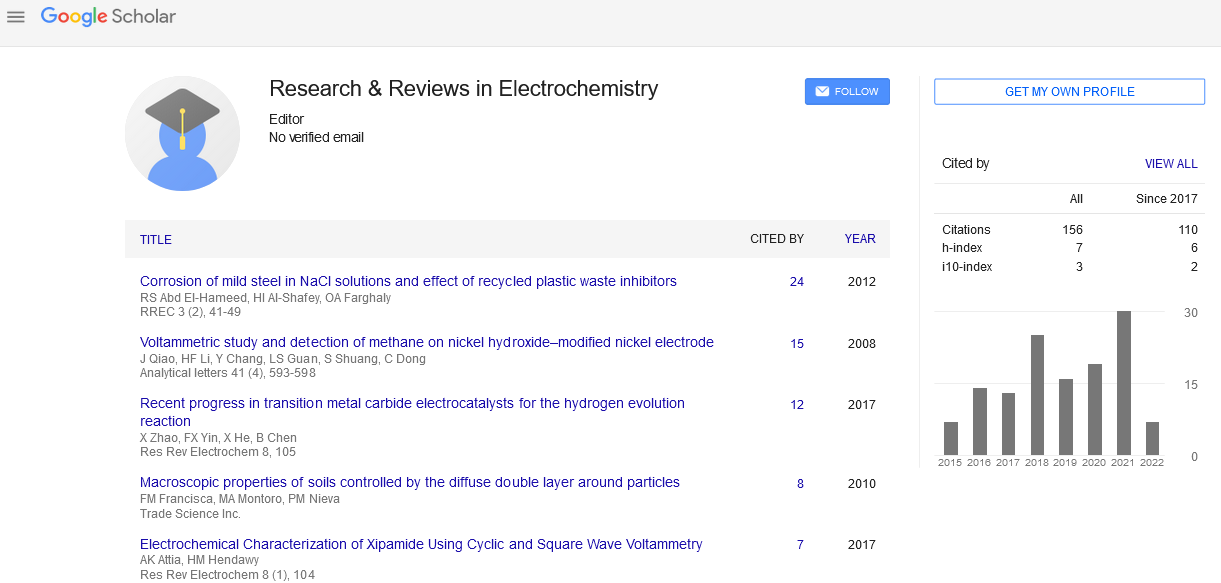Viewport: 1221px width, 583px height.
Task: Open 'Corrosion of mild steel in NaCl' article
Action: pyautogui.click(x=408, y=281)
